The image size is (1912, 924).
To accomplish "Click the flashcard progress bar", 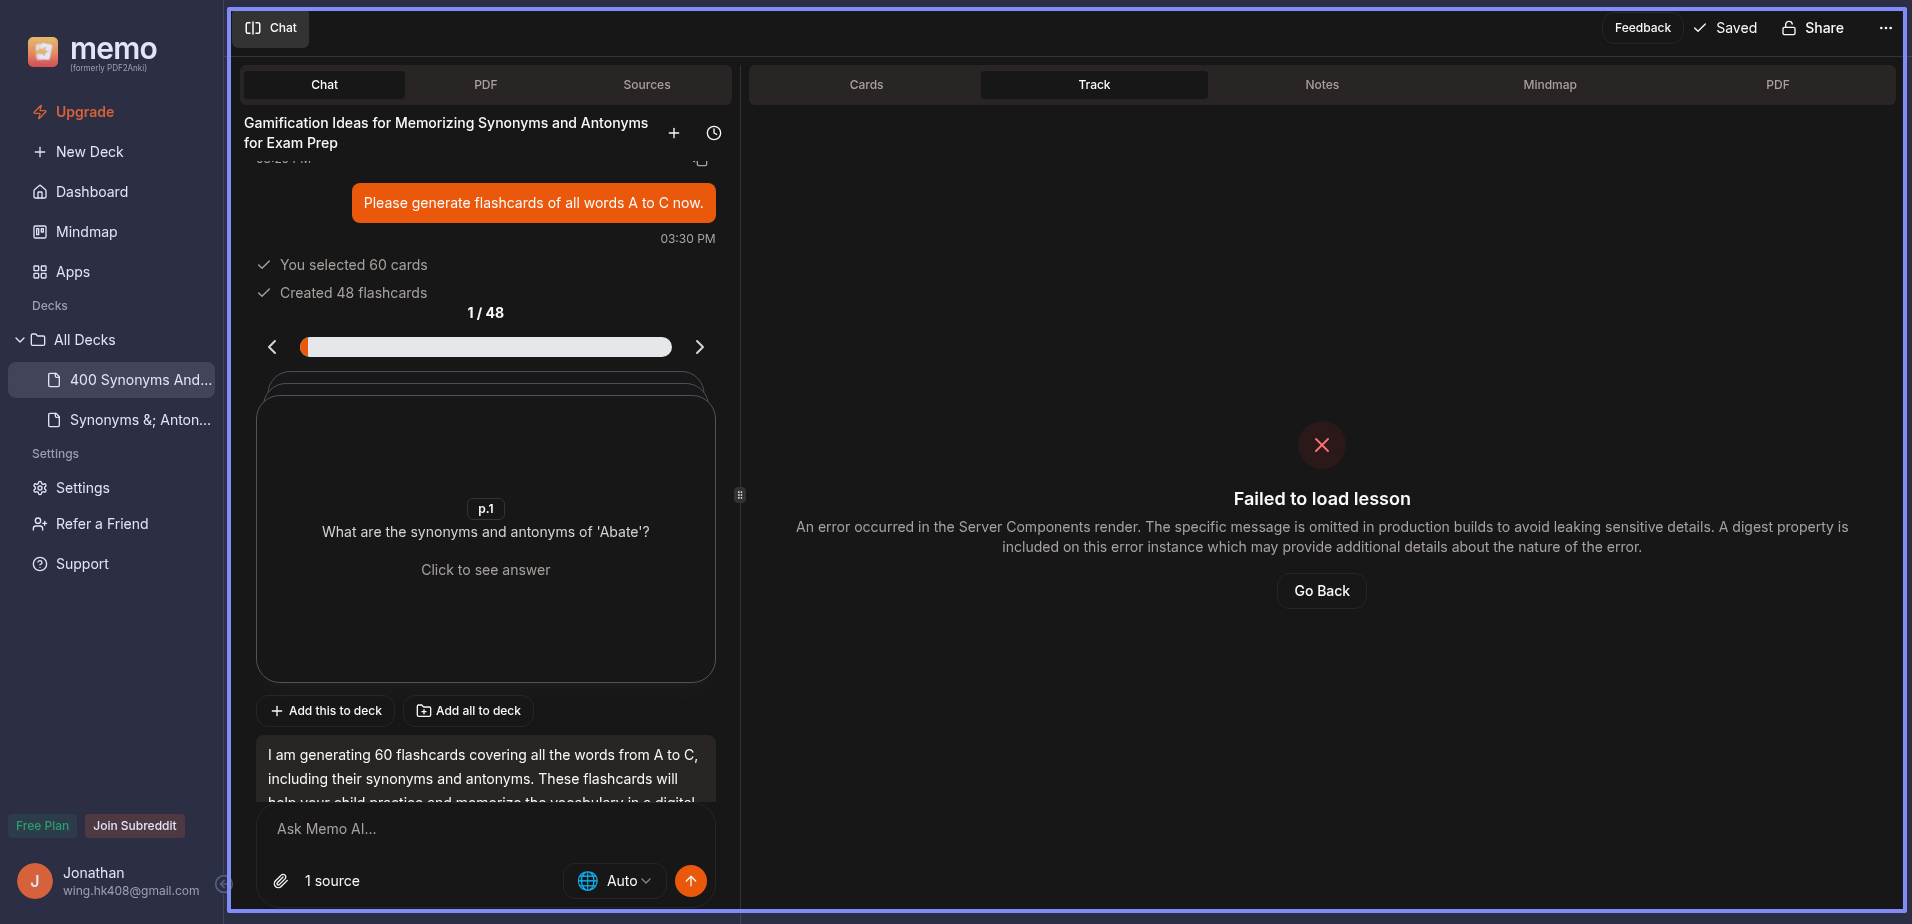I will (x=486, y=347).
